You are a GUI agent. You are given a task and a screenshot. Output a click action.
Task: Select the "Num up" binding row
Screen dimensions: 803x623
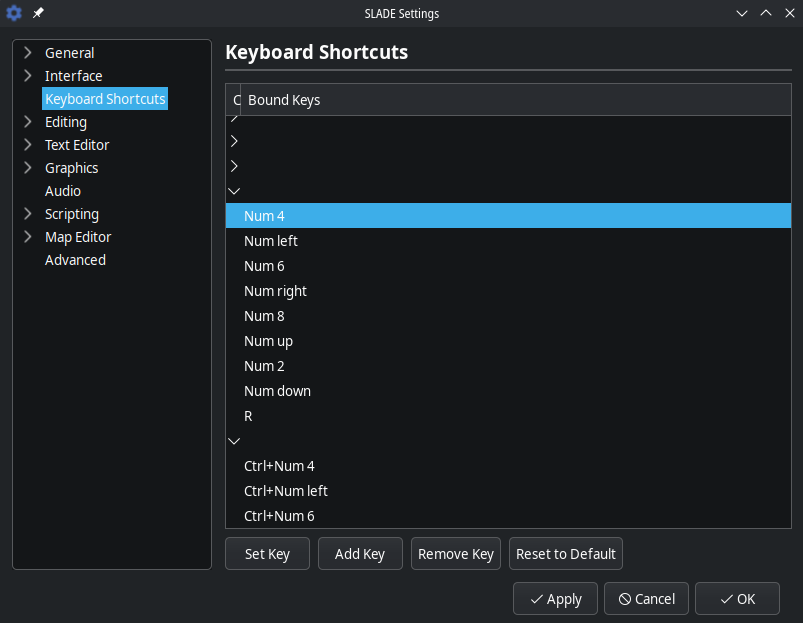[x=509, y=341]
